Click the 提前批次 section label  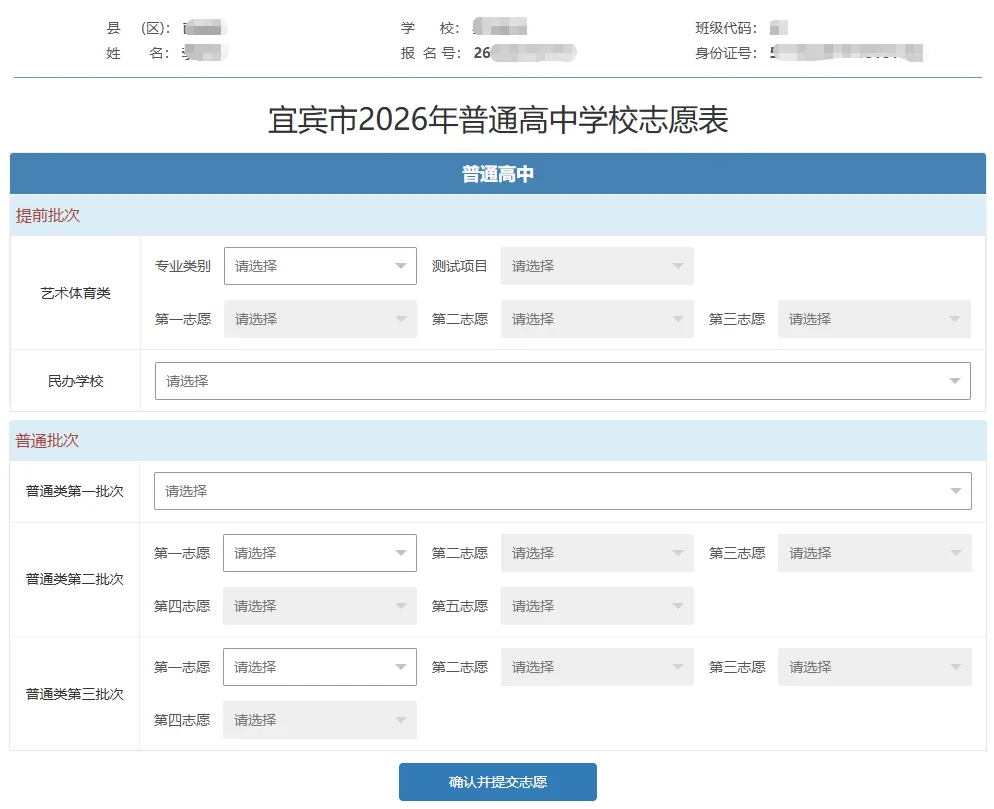click(x=37, y=215)
